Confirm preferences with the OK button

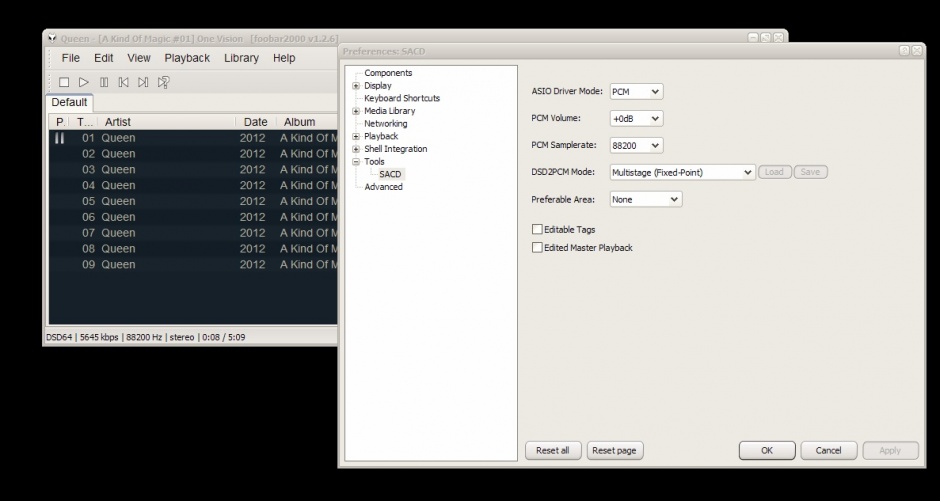pos(766,451)
